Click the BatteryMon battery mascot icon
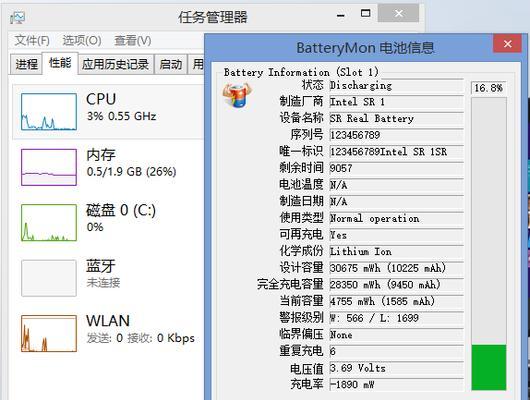Viewport: 530px width, 400px height. [237, 95]
